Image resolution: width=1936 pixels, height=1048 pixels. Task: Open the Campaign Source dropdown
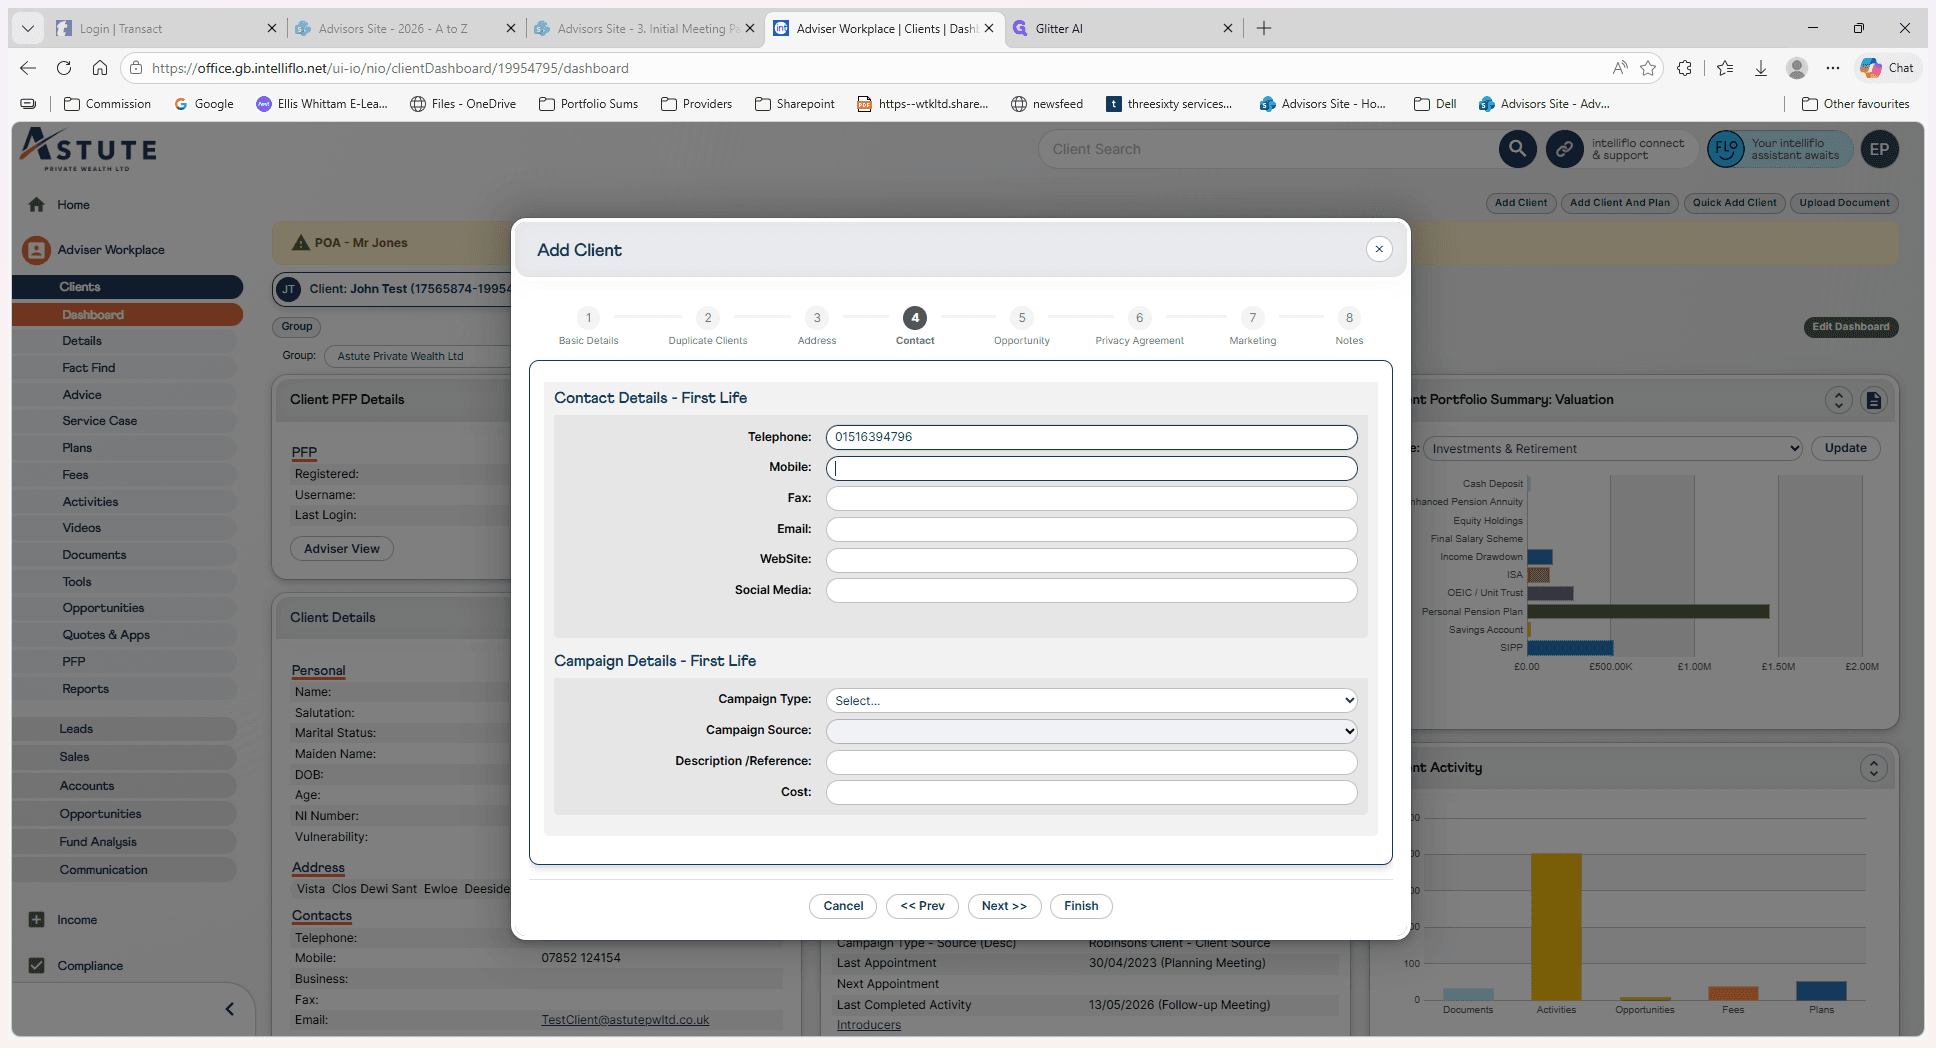1091,731
